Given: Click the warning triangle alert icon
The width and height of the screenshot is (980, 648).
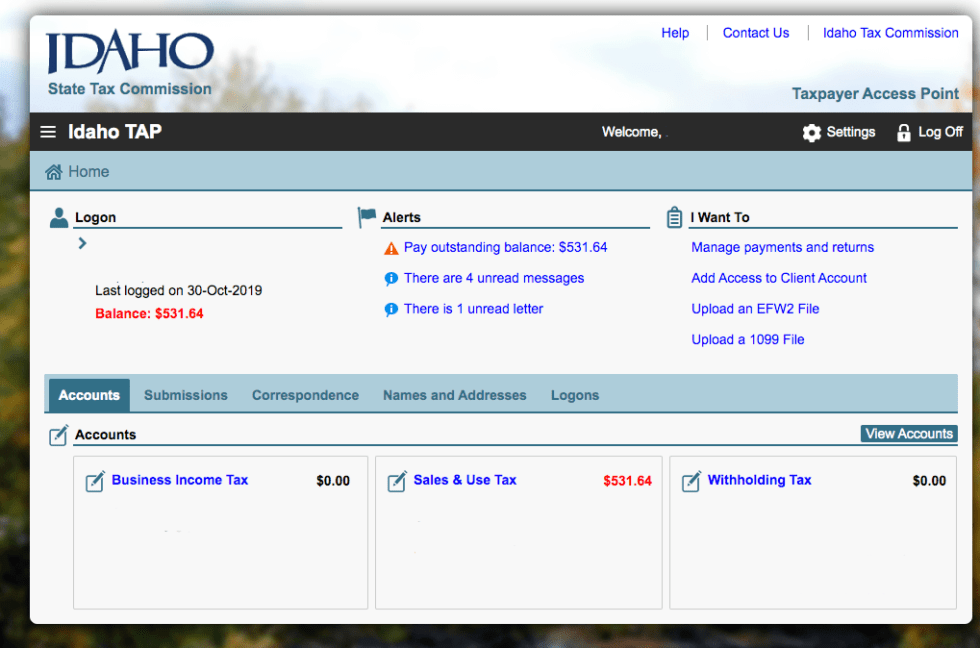Looking at the screenshot, I should click(391, 248).
